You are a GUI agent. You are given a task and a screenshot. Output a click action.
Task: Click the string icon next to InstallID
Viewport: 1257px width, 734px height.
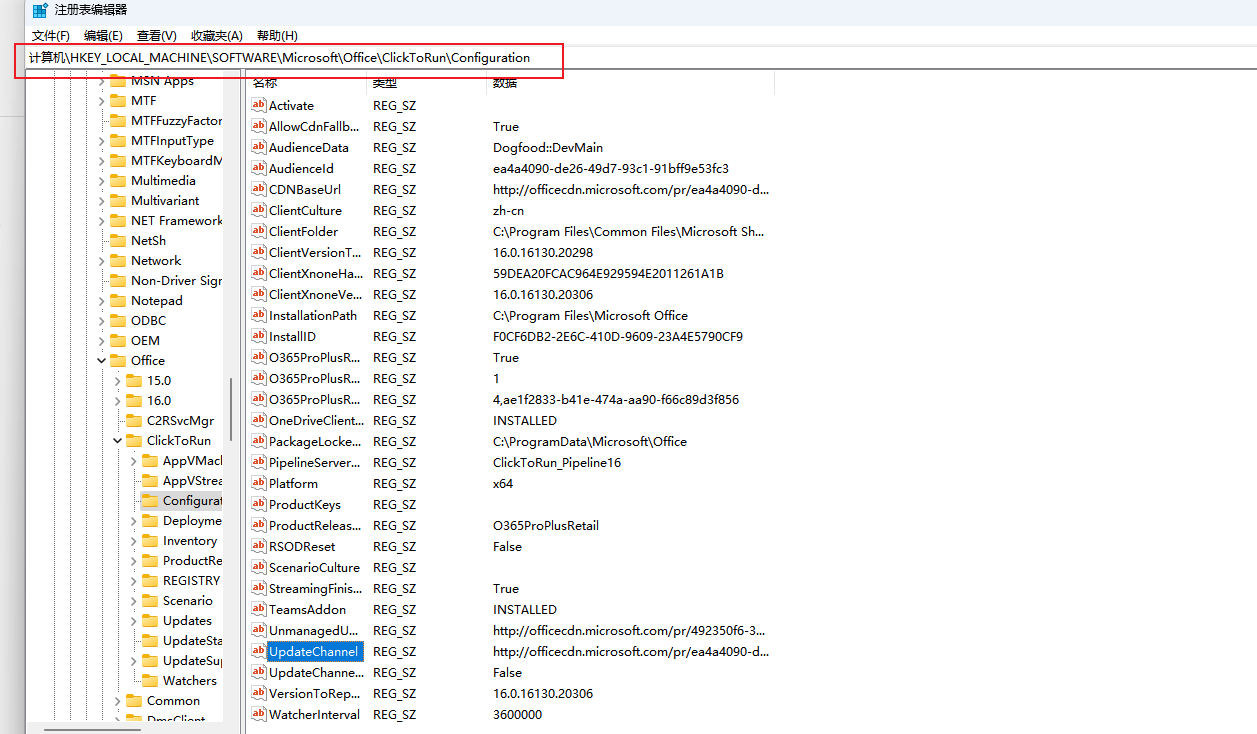pos(258,336)
